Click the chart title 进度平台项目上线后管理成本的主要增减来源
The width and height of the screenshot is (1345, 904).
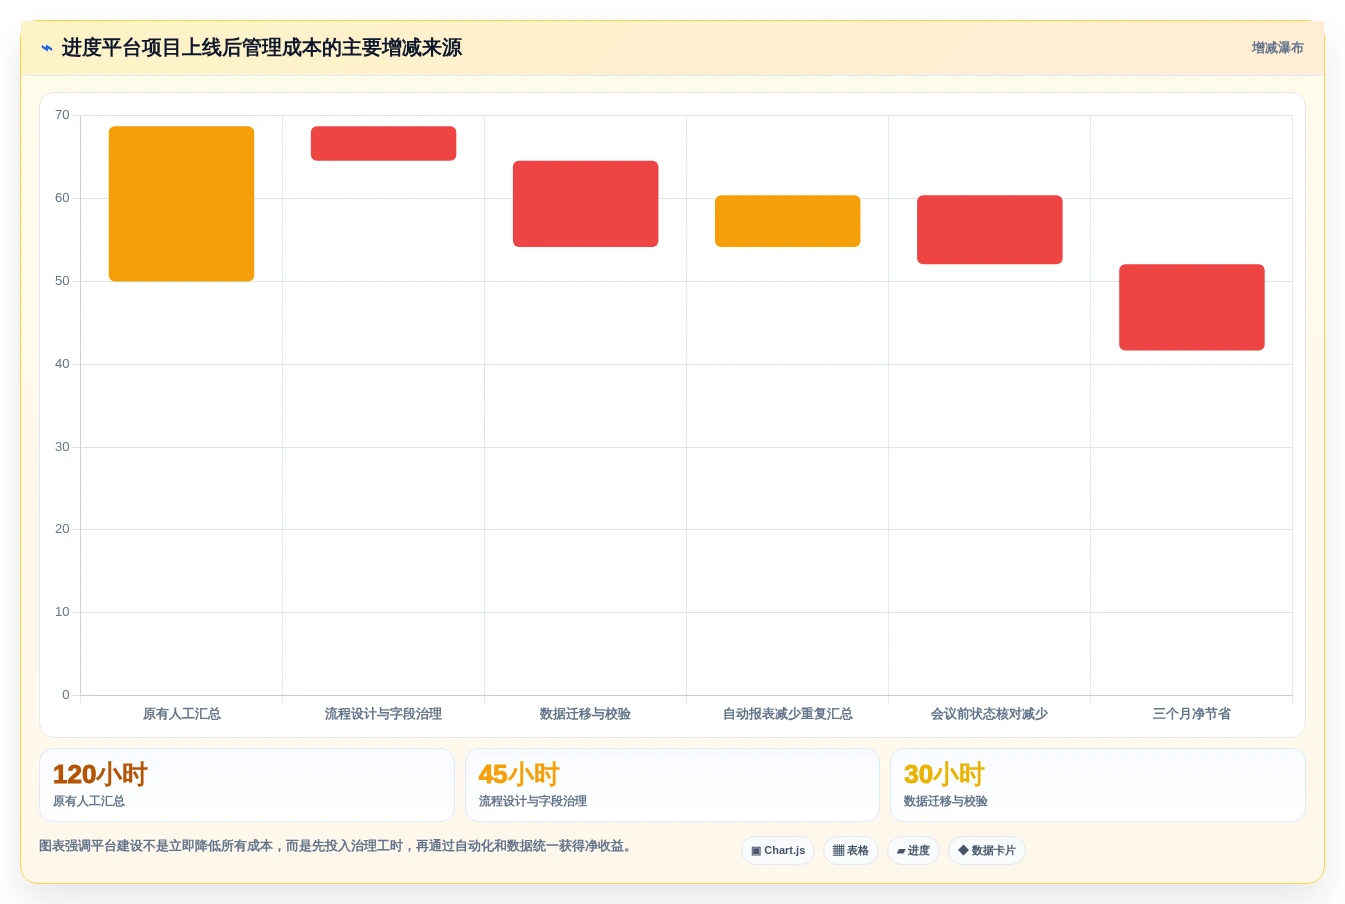click(262, 48)
